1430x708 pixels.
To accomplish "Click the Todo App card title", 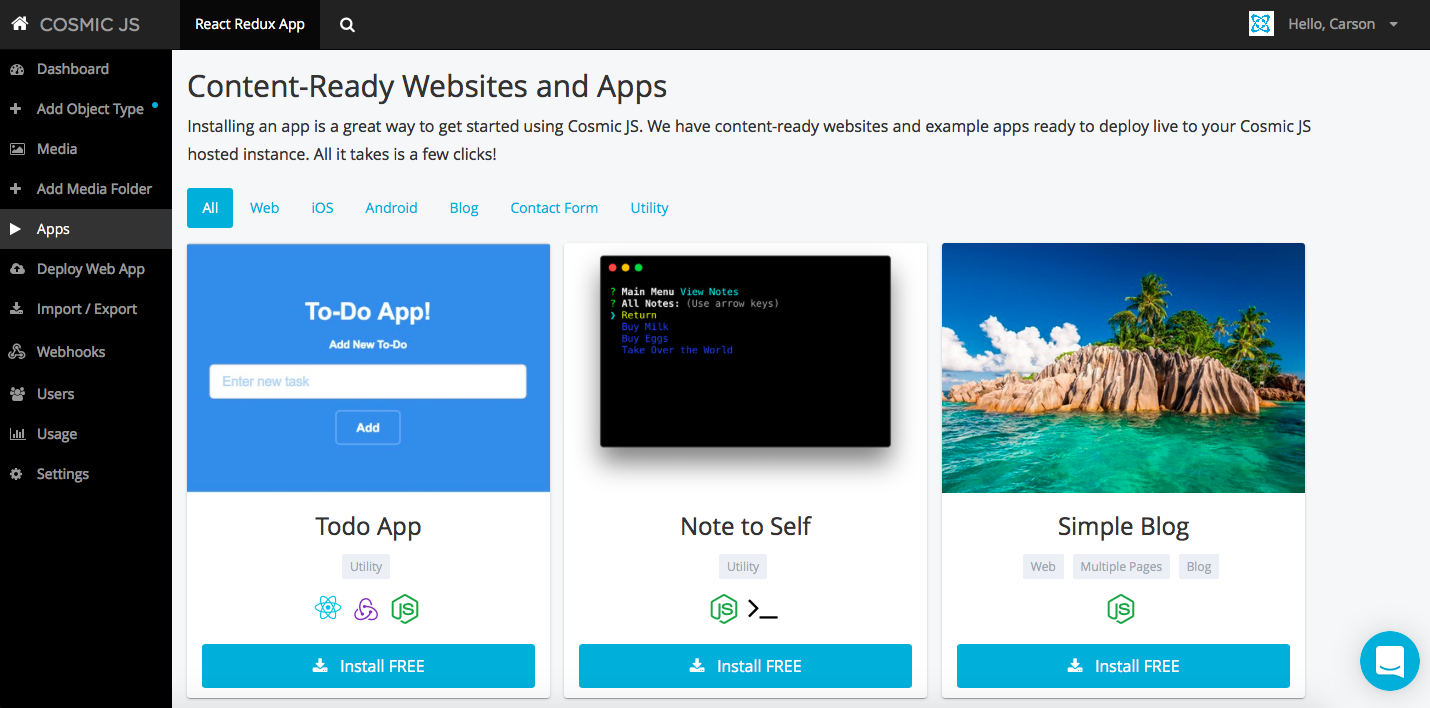I will 368,526.
